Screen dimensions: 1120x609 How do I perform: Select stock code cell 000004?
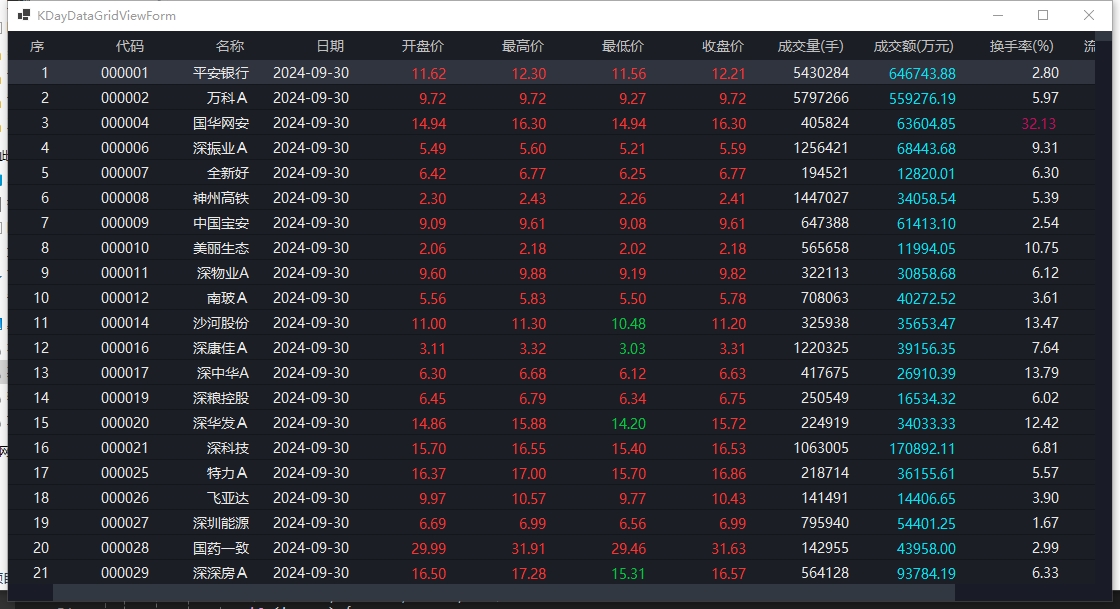(x=125, y=123)
